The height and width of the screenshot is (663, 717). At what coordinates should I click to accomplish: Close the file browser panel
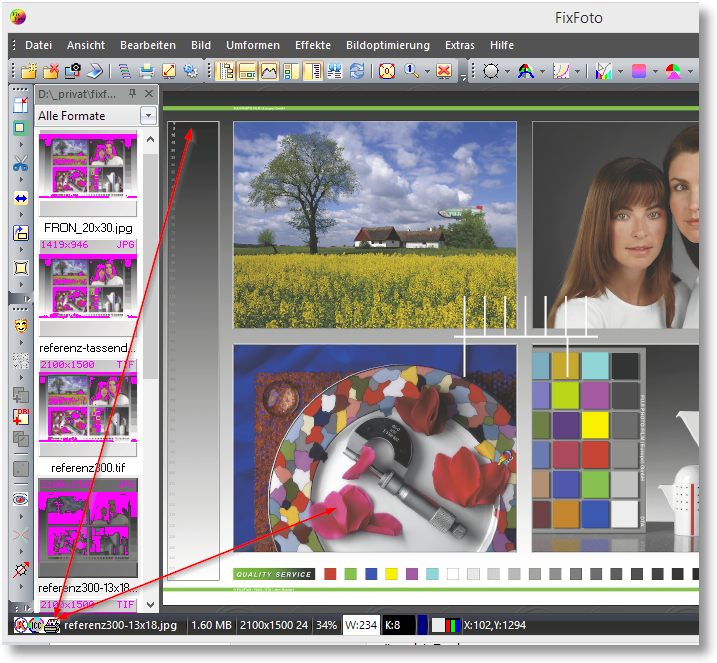pyautogui.click(x=149, y=94)
